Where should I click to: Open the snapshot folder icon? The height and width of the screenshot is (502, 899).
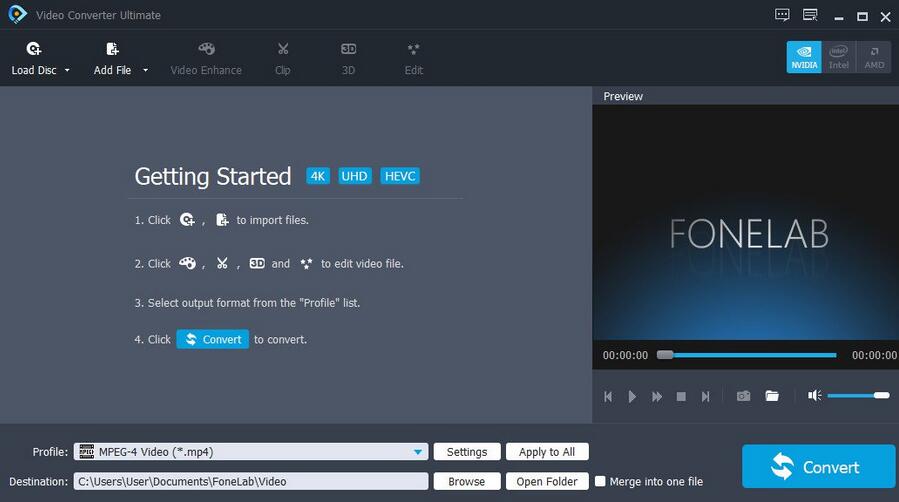click(772, 396)
